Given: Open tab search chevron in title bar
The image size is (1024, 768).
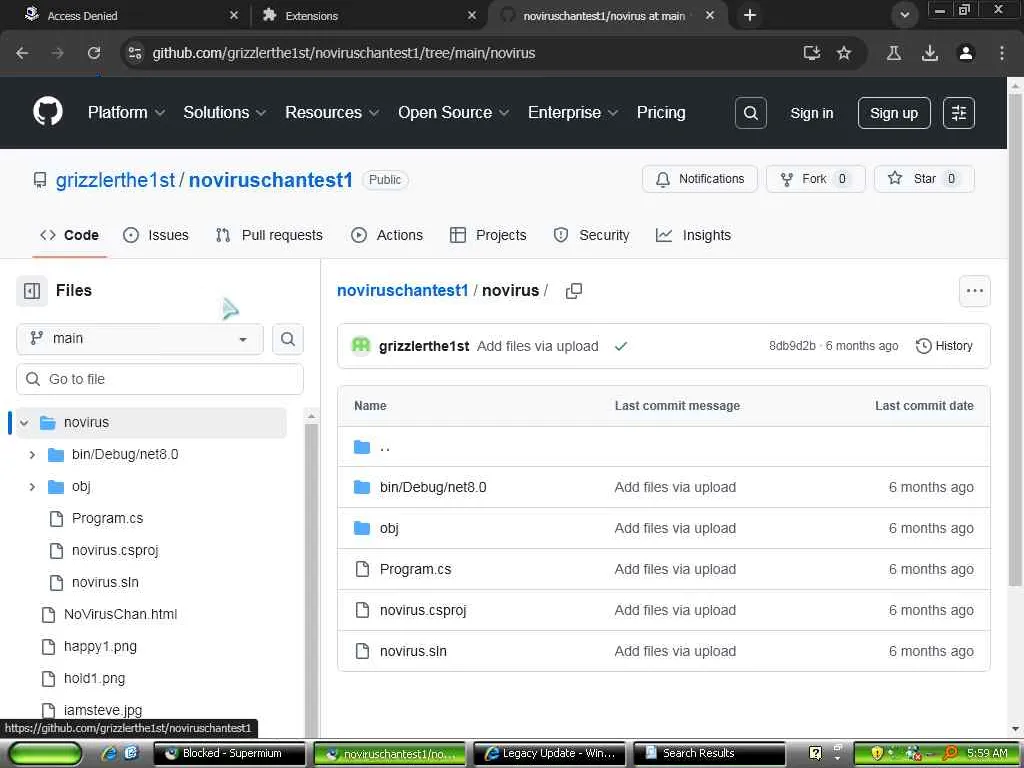Looking at the screenshot, I should tap(904, 15).
